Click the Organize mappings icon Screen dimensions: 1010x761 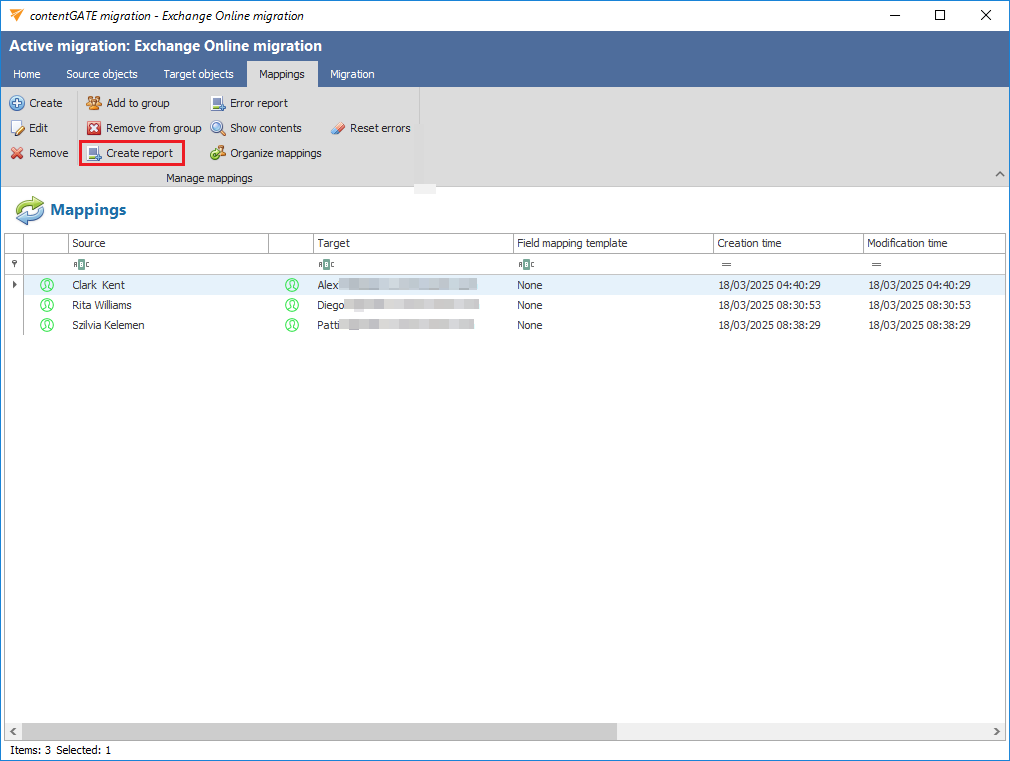[218, 153]
